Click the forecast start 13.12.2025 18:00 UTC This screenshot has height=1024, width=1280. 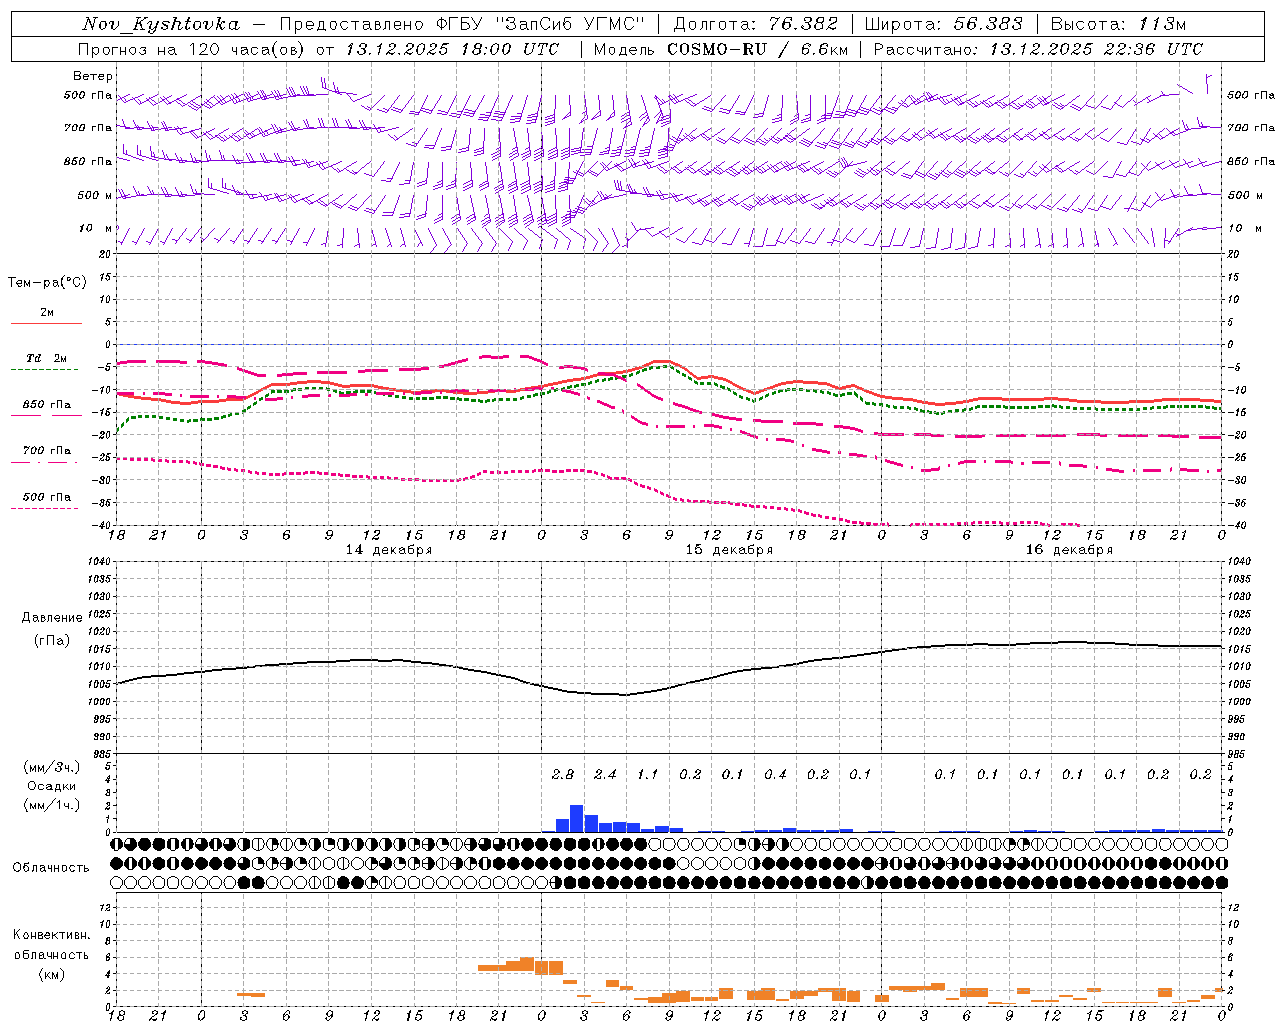click(452, 49)
